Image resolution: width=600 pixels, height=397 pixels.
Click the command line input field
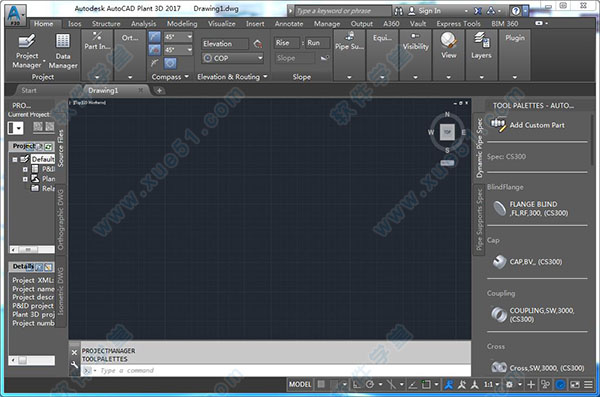pos(276,371)
